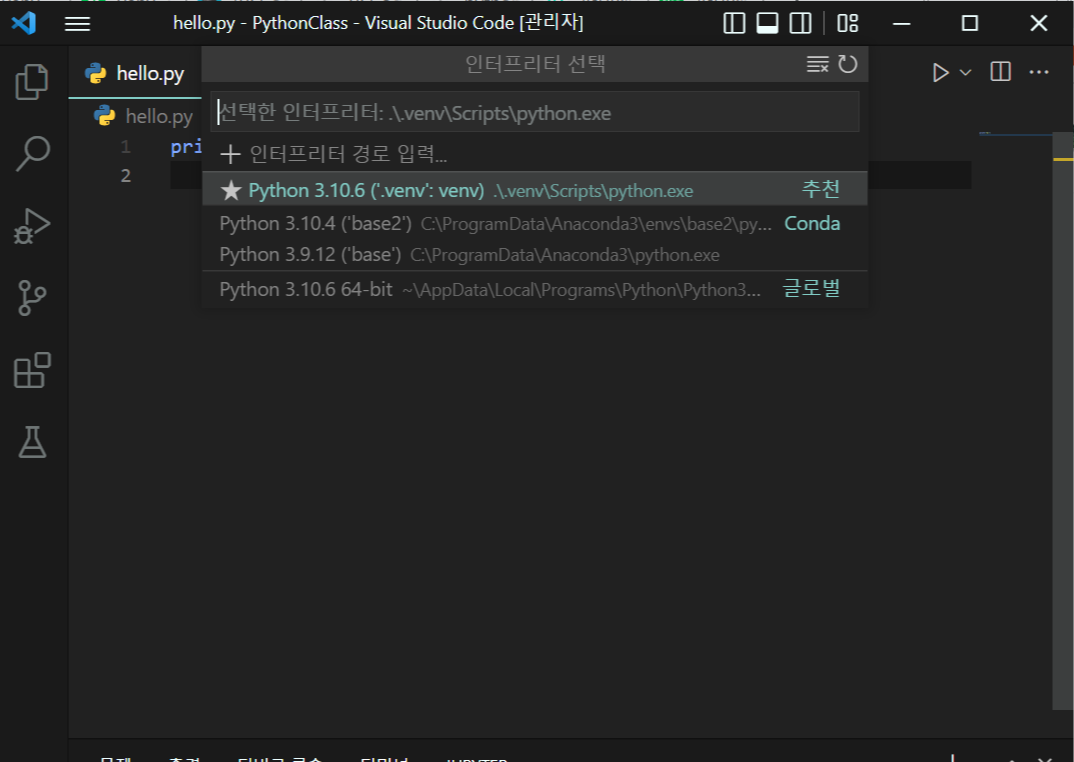Toggle the primary side bar layout button

coord(734,23)
